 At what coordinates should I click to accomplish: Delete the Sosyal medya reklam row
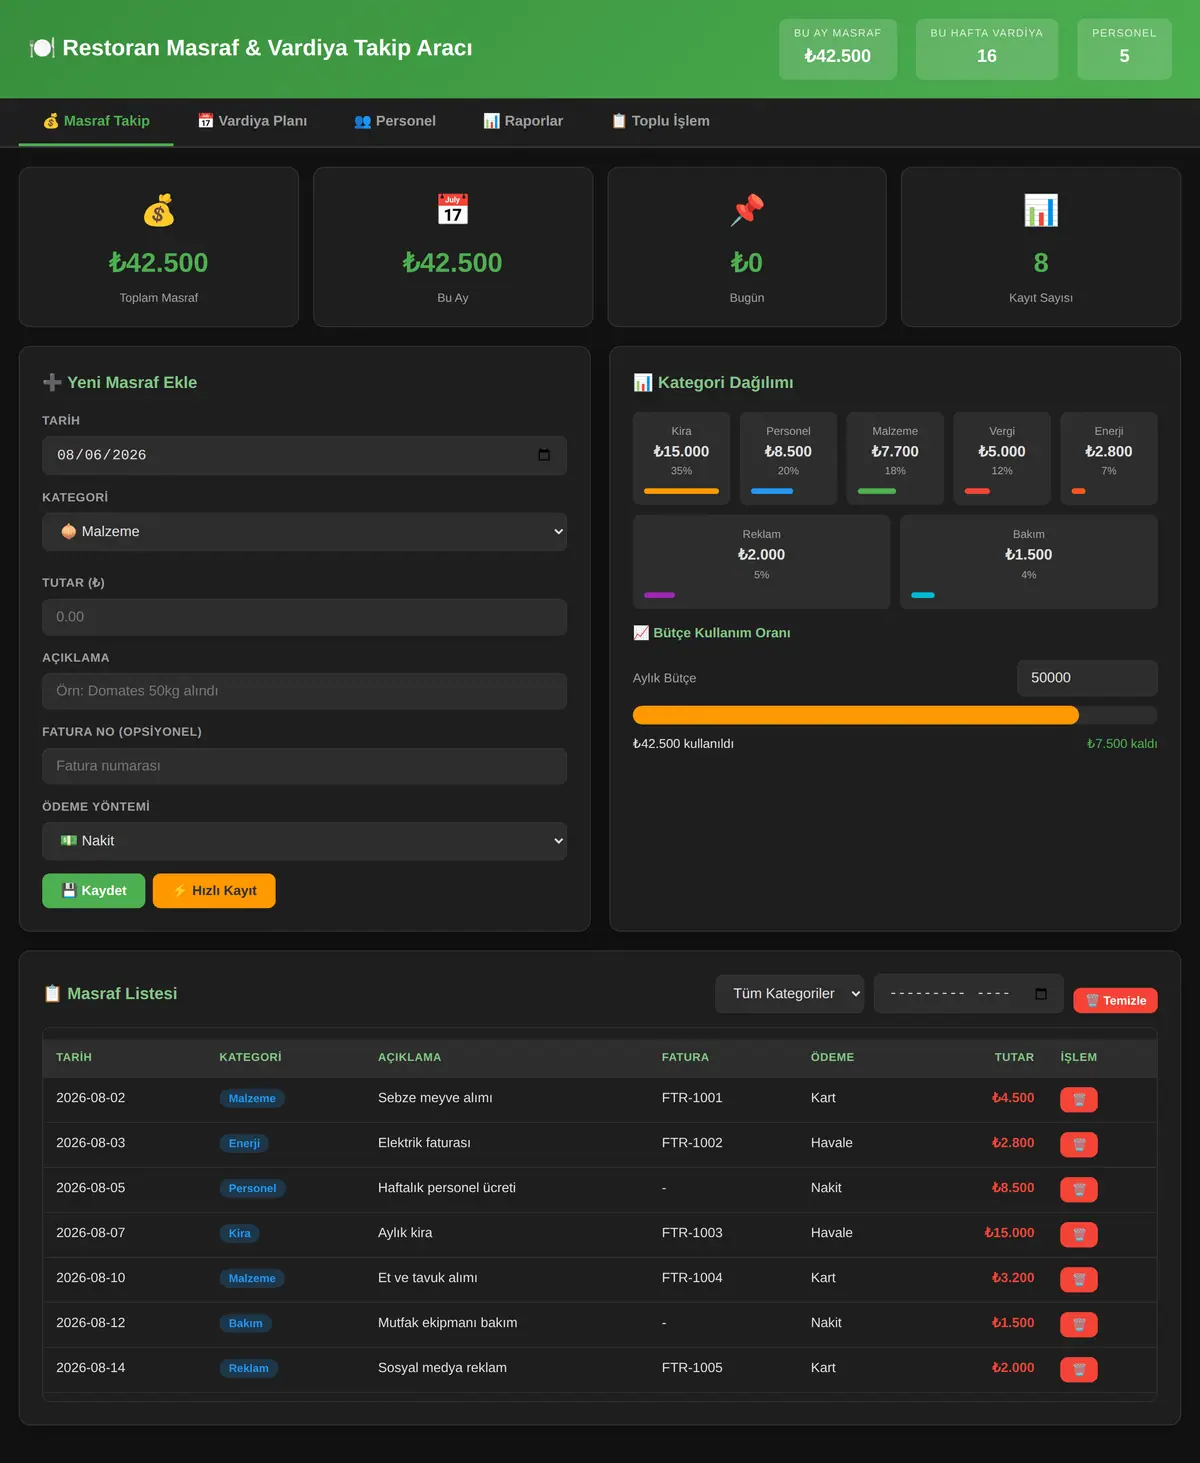(x=1078, y=1369)
